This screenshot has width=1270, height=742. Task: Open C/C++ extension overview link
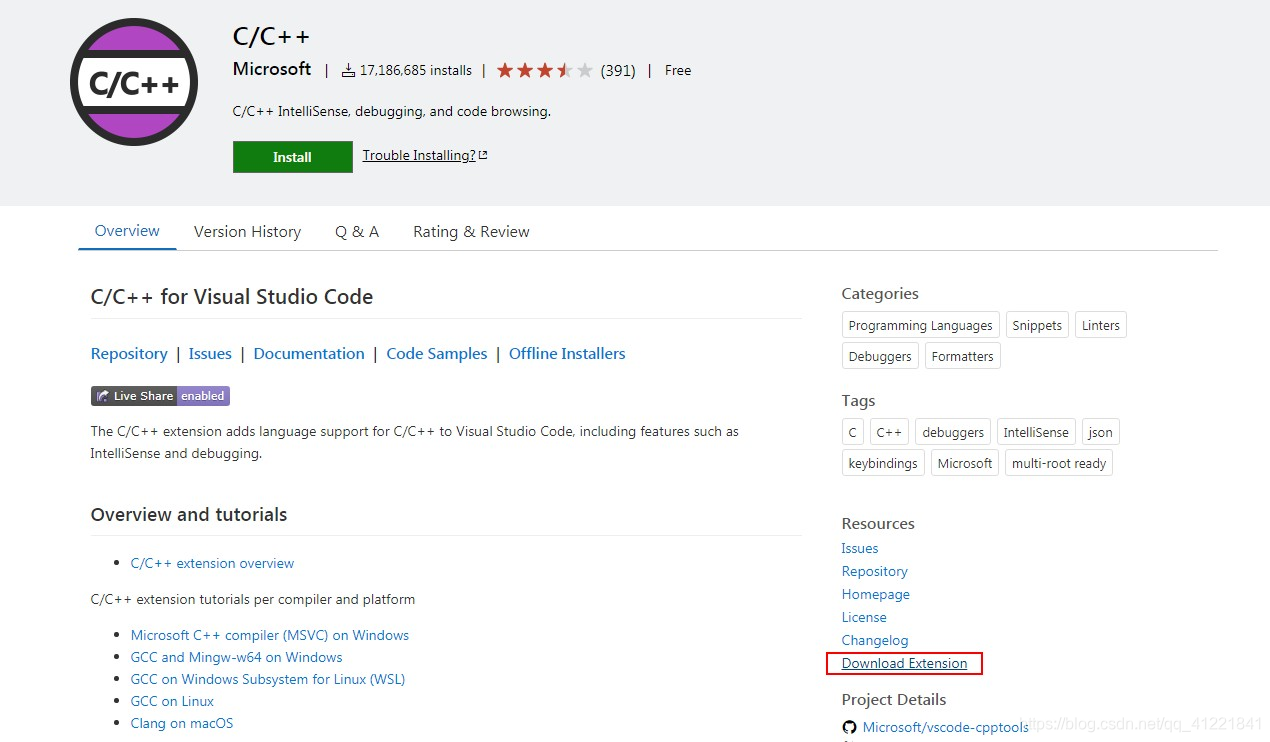[212, 563]
